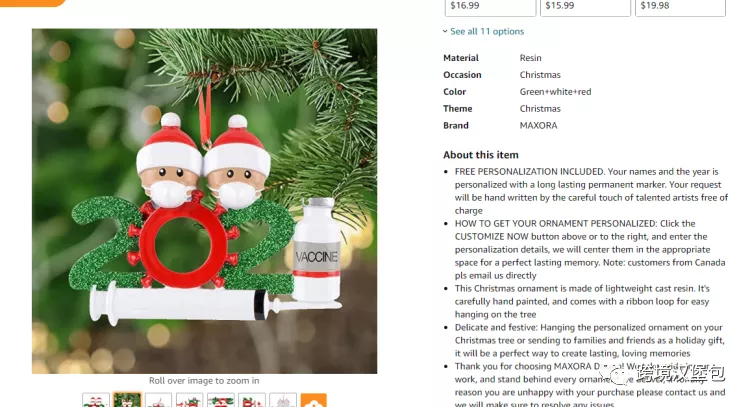Click the Resin material value
This screenshot has height=407, width=750.
tap(530, 58)
